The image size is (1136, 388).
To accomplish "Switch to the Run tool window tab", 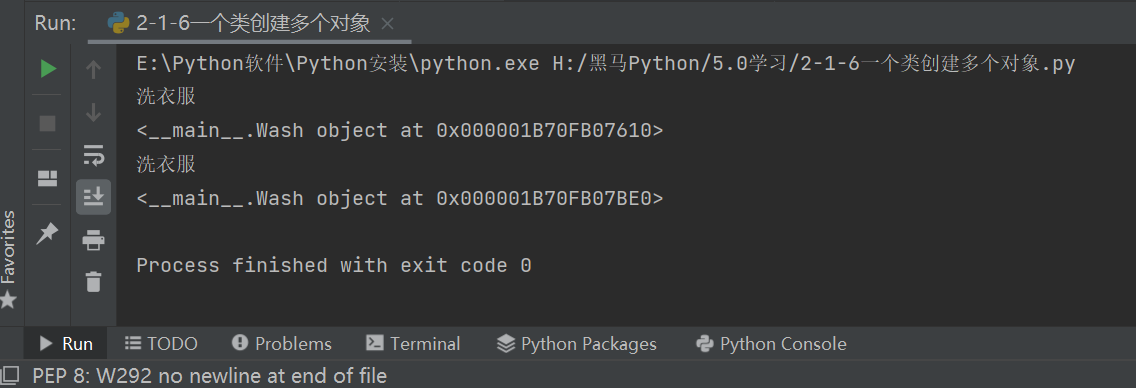I will click(x=66, y=344).
